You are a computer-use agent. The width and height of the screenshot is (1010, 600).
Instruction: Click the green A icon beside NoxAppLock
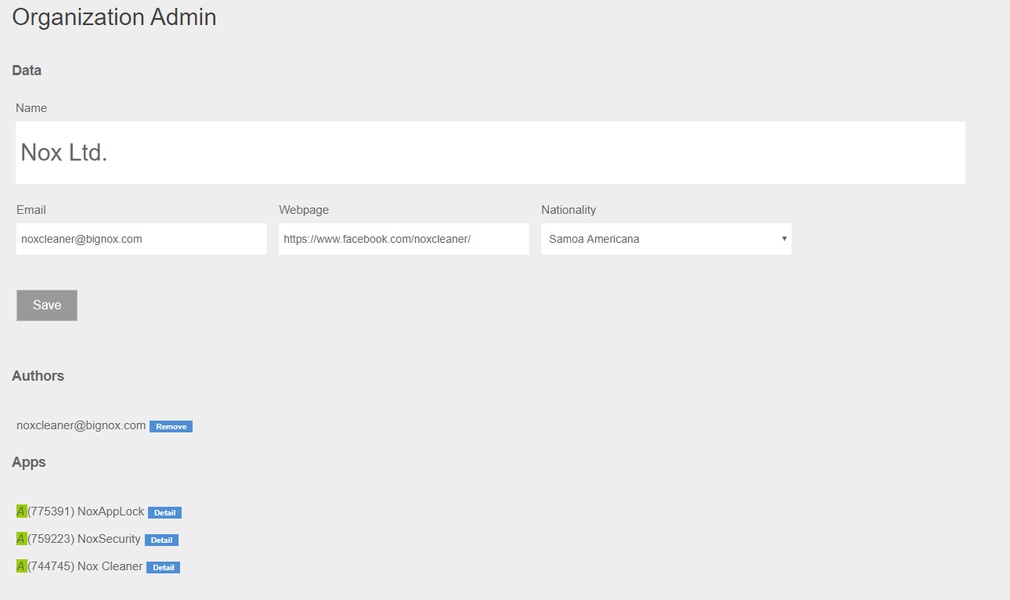click(21, 512)
